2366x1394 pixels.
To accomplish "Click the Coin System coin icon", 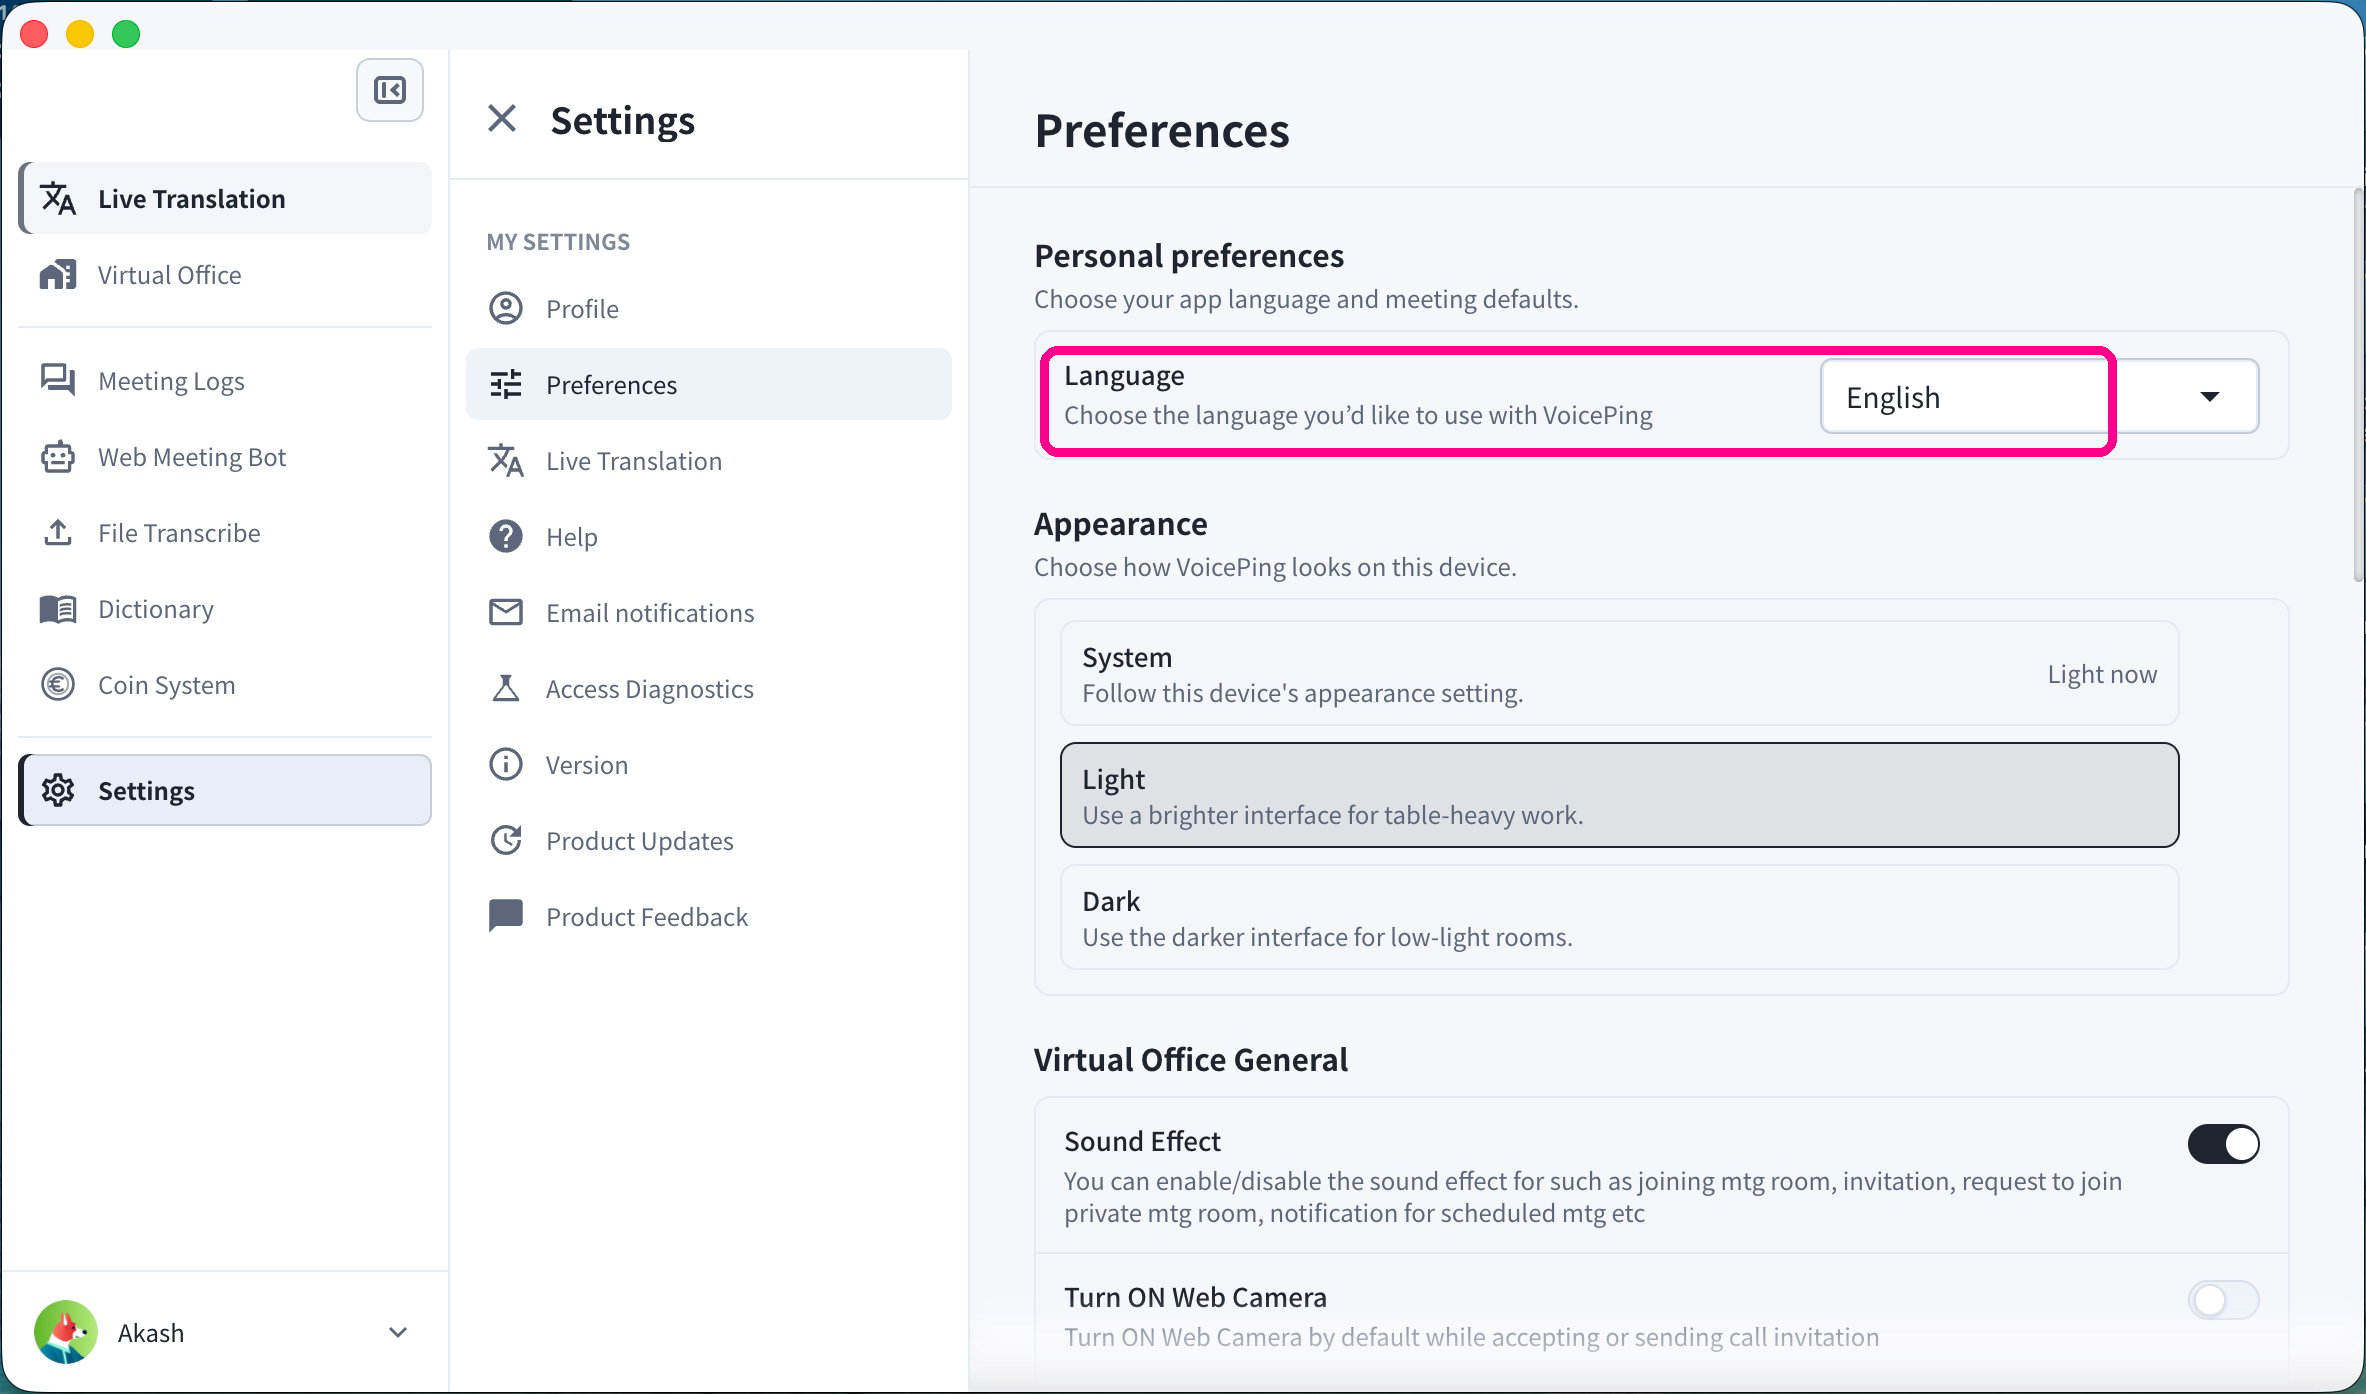I will [58, 685].
